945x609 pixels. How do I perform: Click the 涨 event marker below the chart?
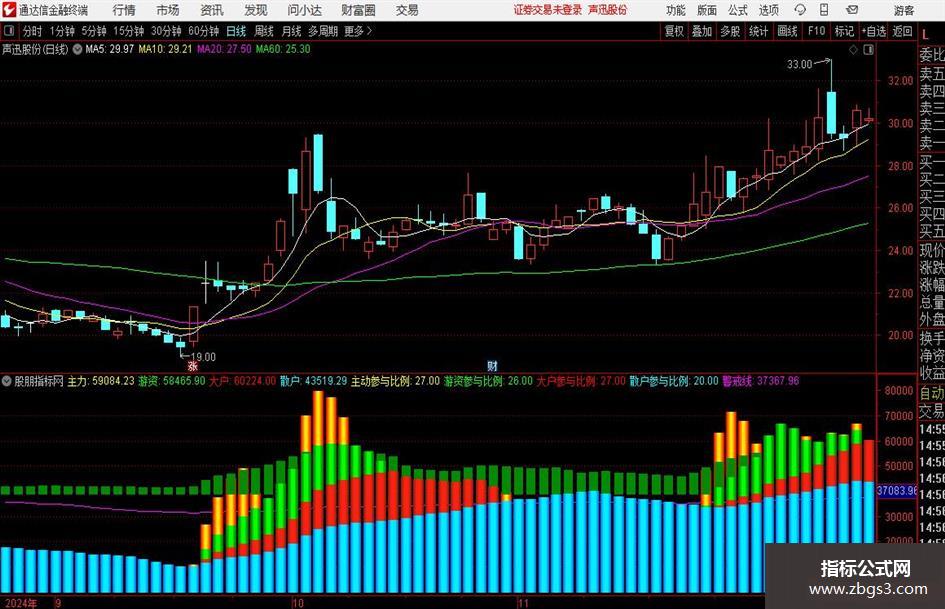[x=192, y=366]
